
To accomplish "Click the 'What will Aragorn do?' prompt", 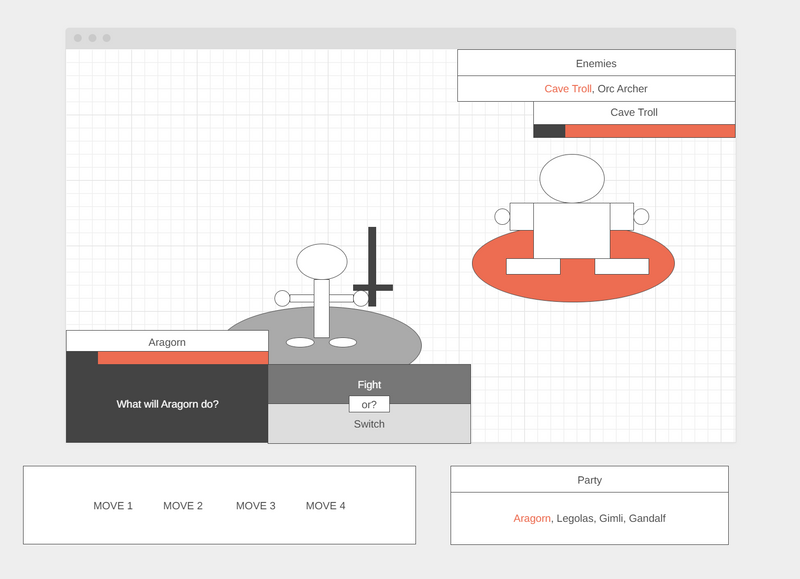I will click(x=167, y=404).
